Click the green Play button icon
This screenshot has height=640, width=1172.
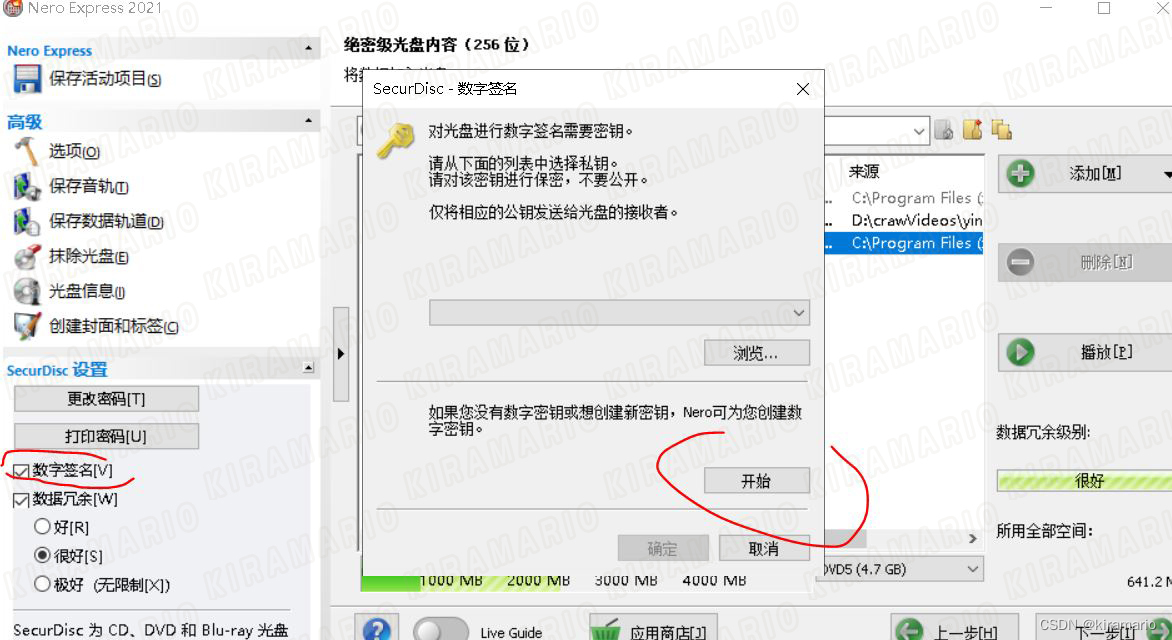pyautogui.click(x=1020, y=351)
